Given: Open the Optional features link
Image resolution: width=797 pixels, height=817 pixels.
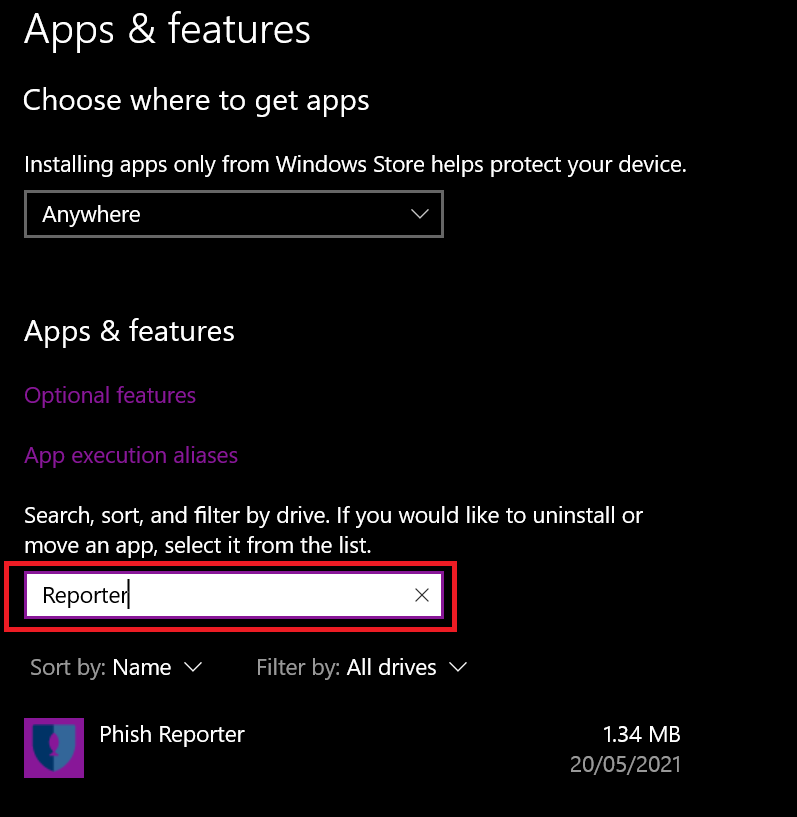Looking at the screenshot, I should (110, 395).
